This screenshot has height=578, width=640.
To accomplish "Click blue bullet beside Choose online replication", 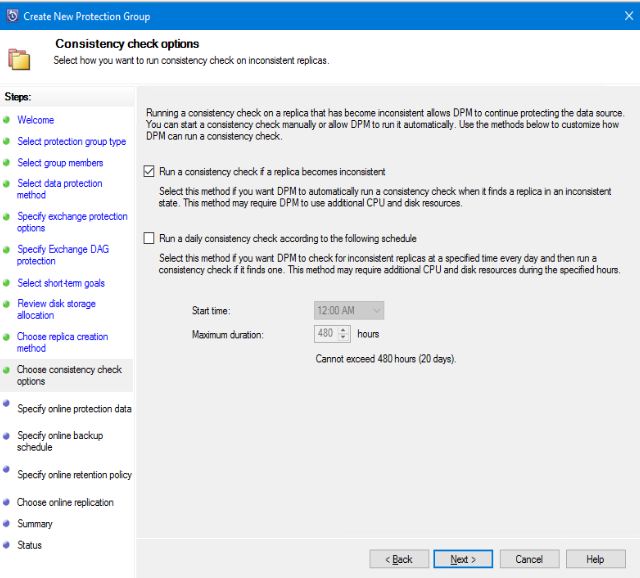I will (x=7, y=502).
